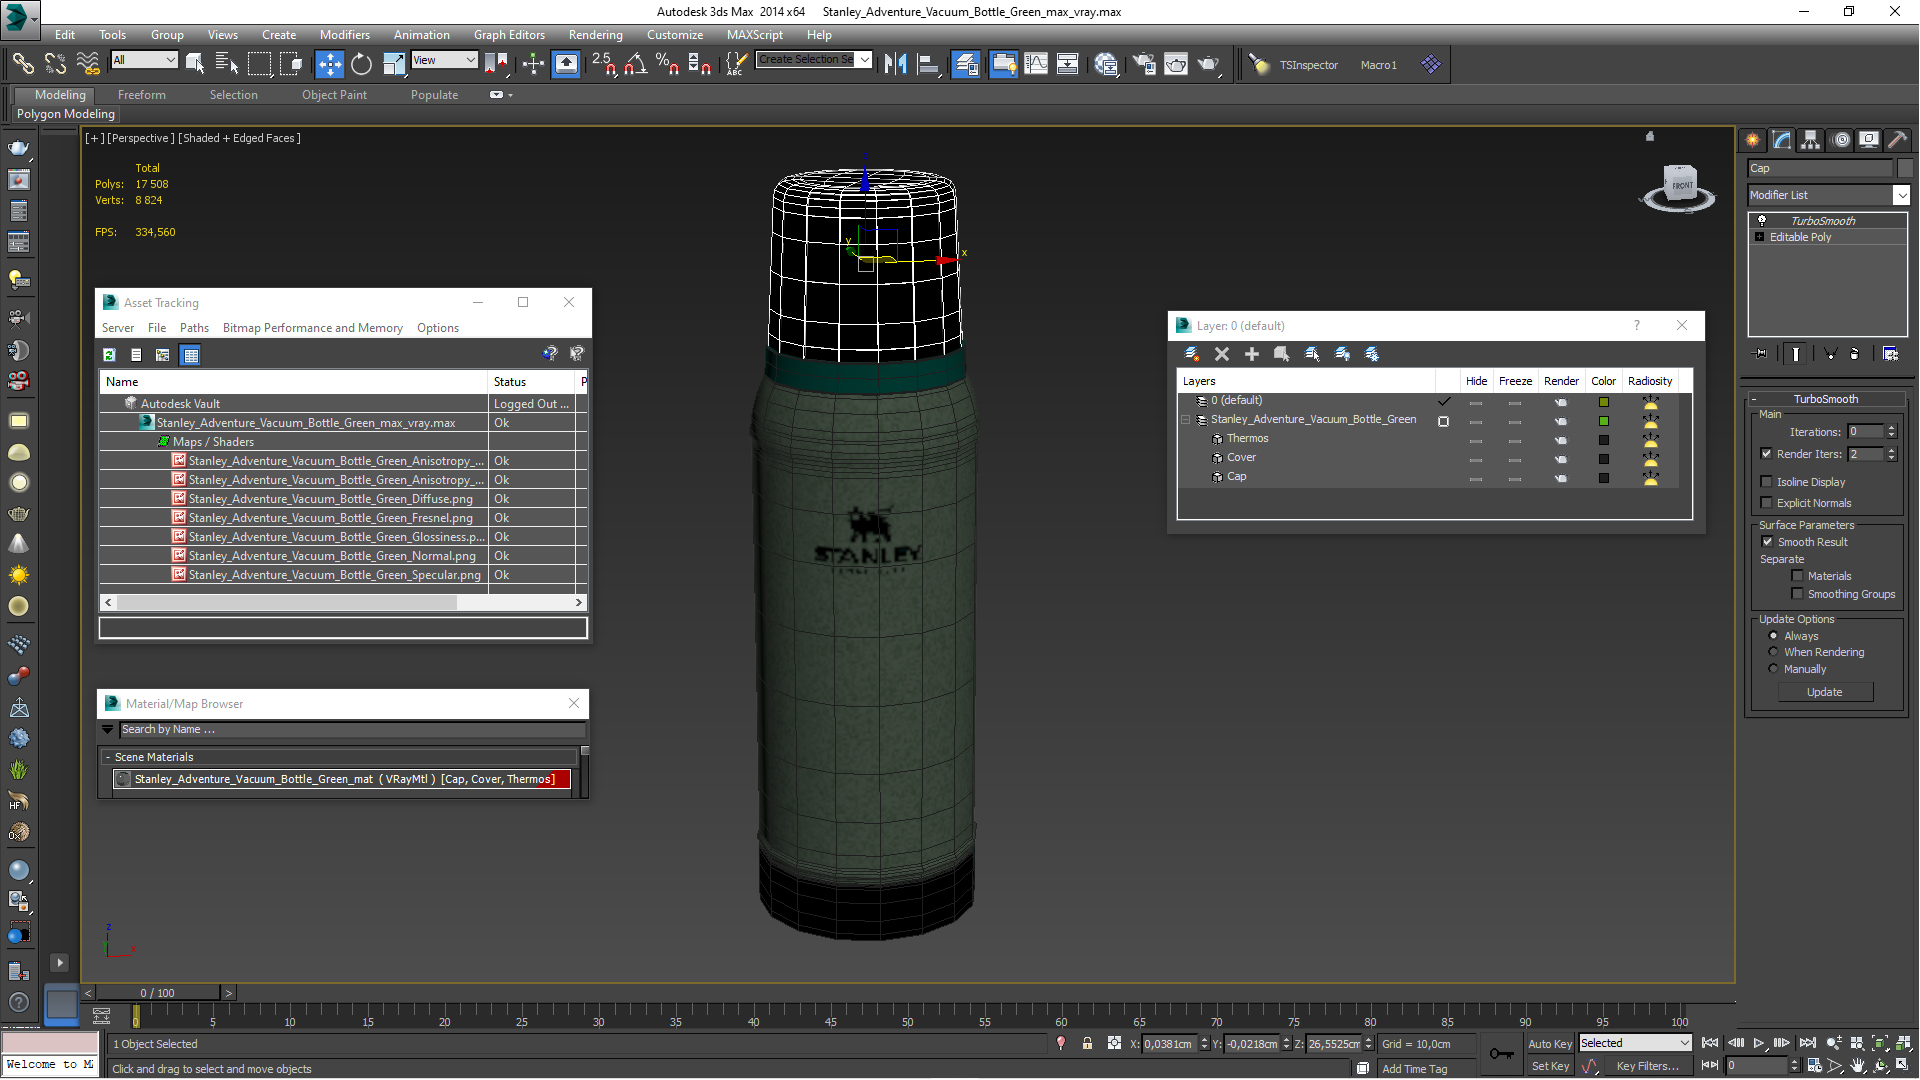Click the TurboSmooth Update button

pyautogui.click(x=1824, y=692)
